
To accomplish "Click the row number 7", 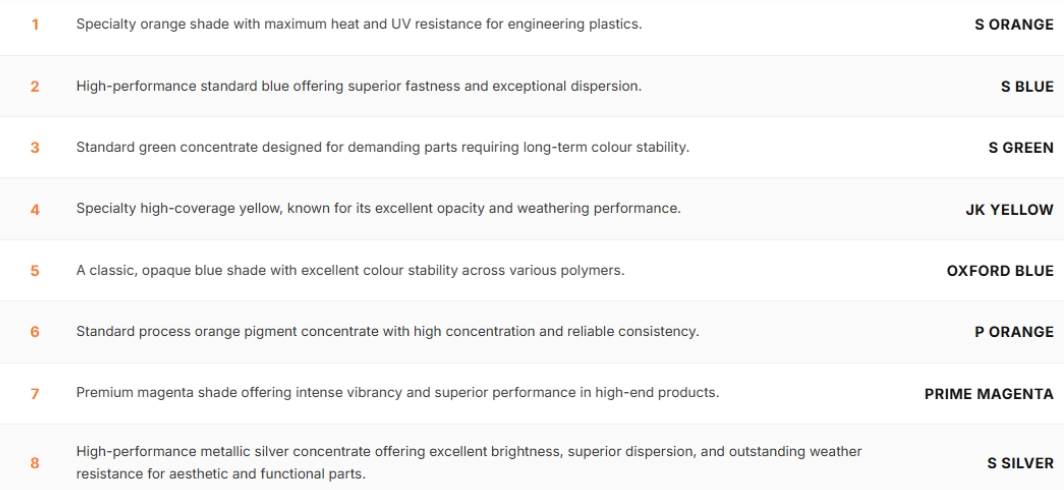I will (34, 393).
